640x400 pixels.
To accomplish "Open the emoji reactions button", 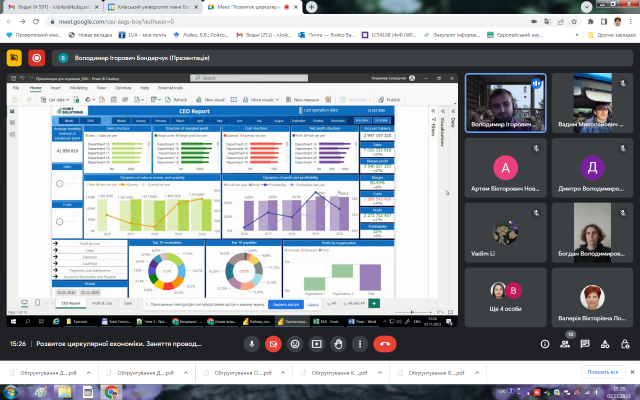I will coord(296,343).
